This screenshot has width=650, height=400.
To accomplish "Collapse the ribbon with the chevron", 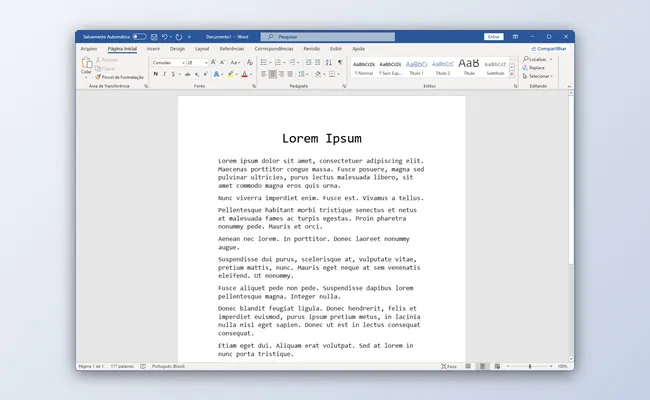I will pyautogui.click(x=569, y=86).
